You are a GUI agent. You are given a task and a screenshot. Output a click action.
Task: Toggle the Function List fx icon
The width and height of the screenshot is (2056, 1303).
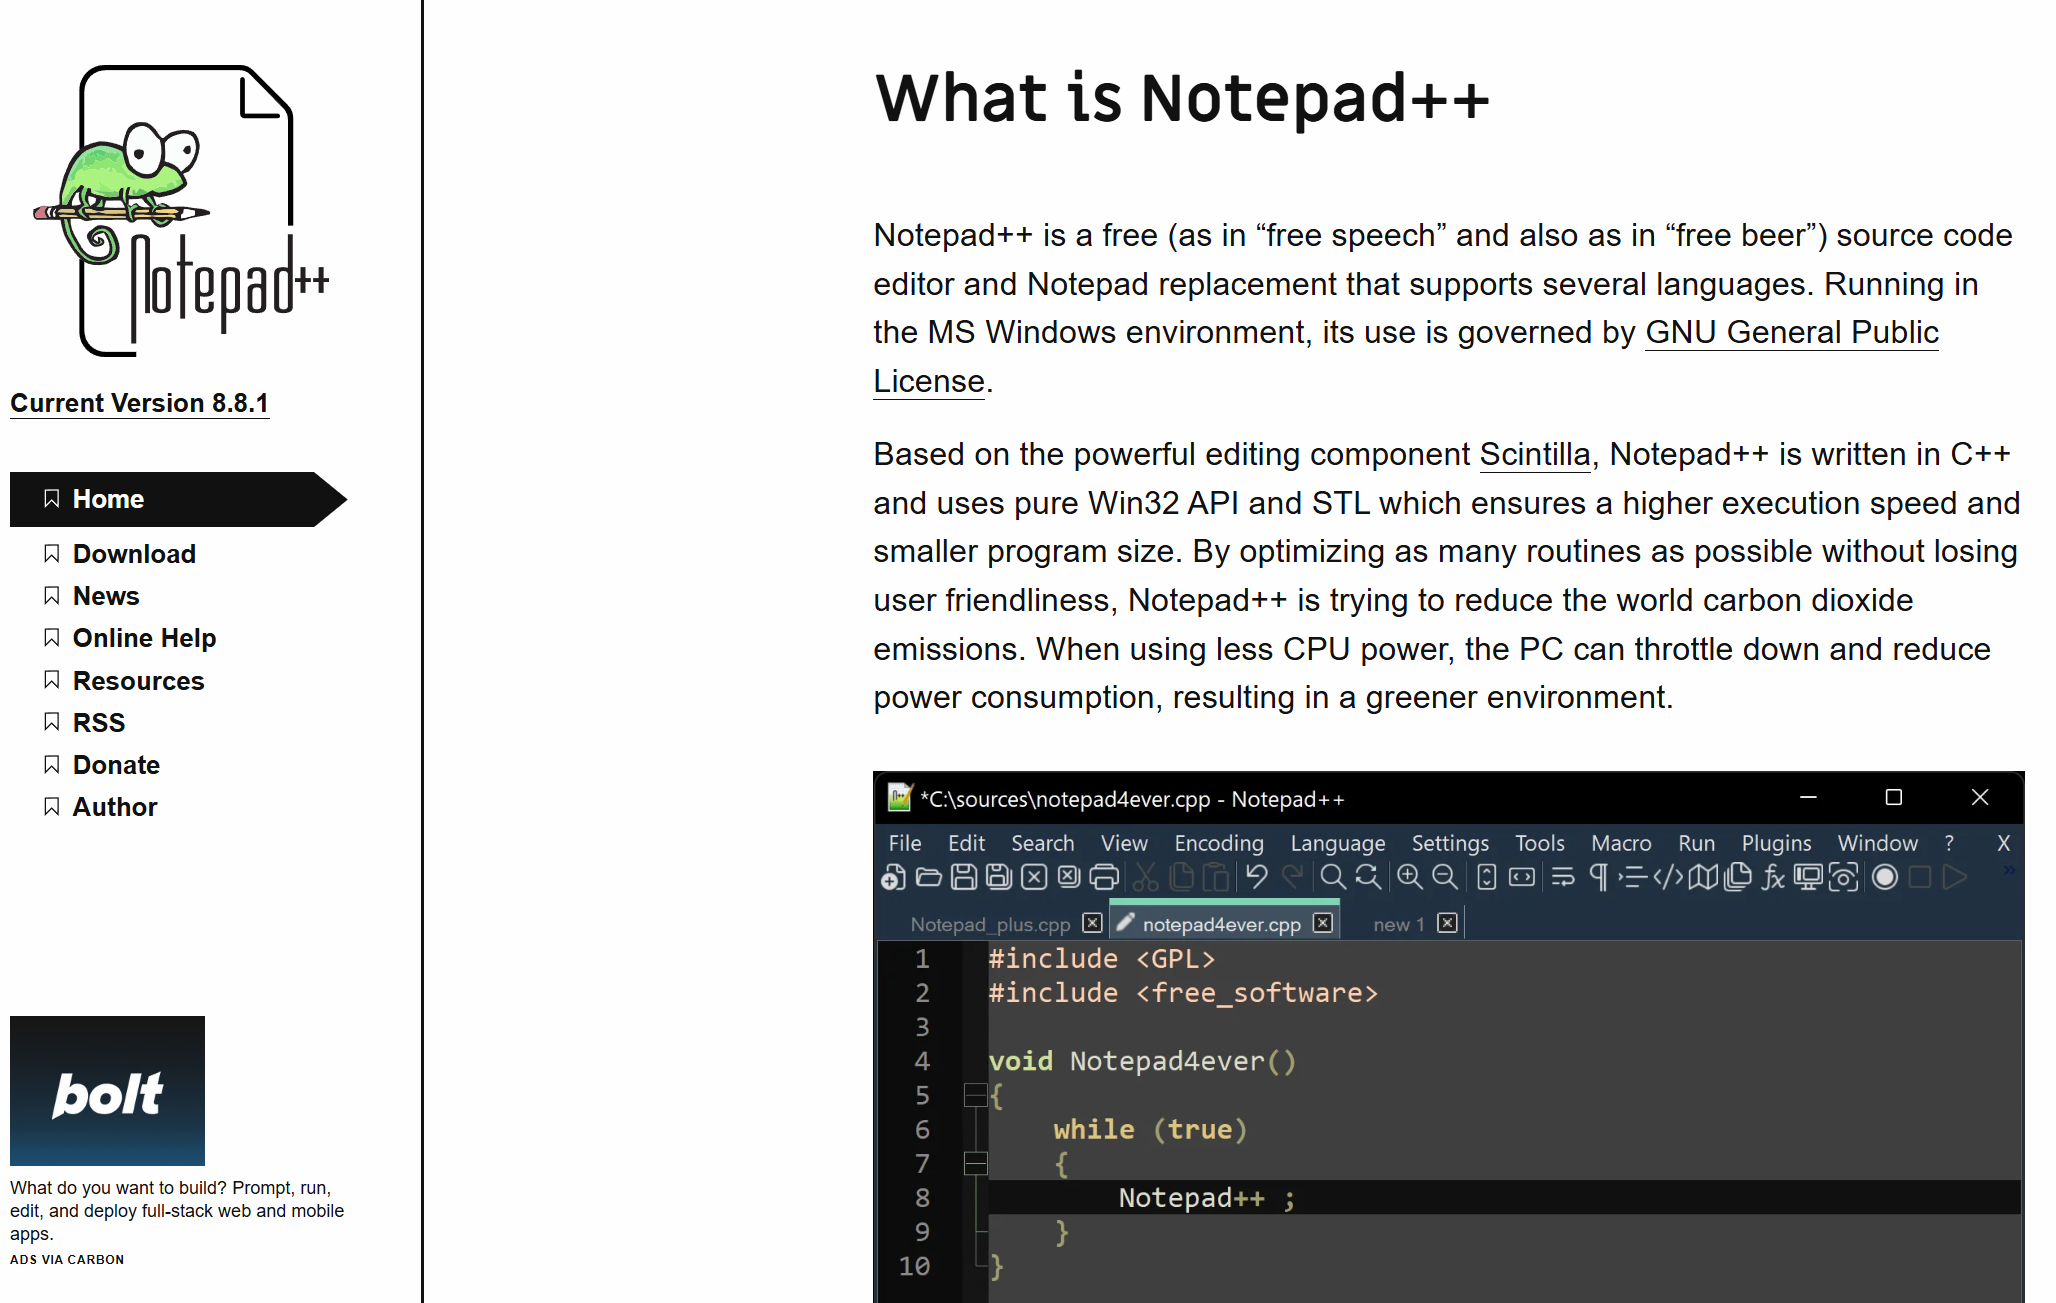click(1773, 877)
